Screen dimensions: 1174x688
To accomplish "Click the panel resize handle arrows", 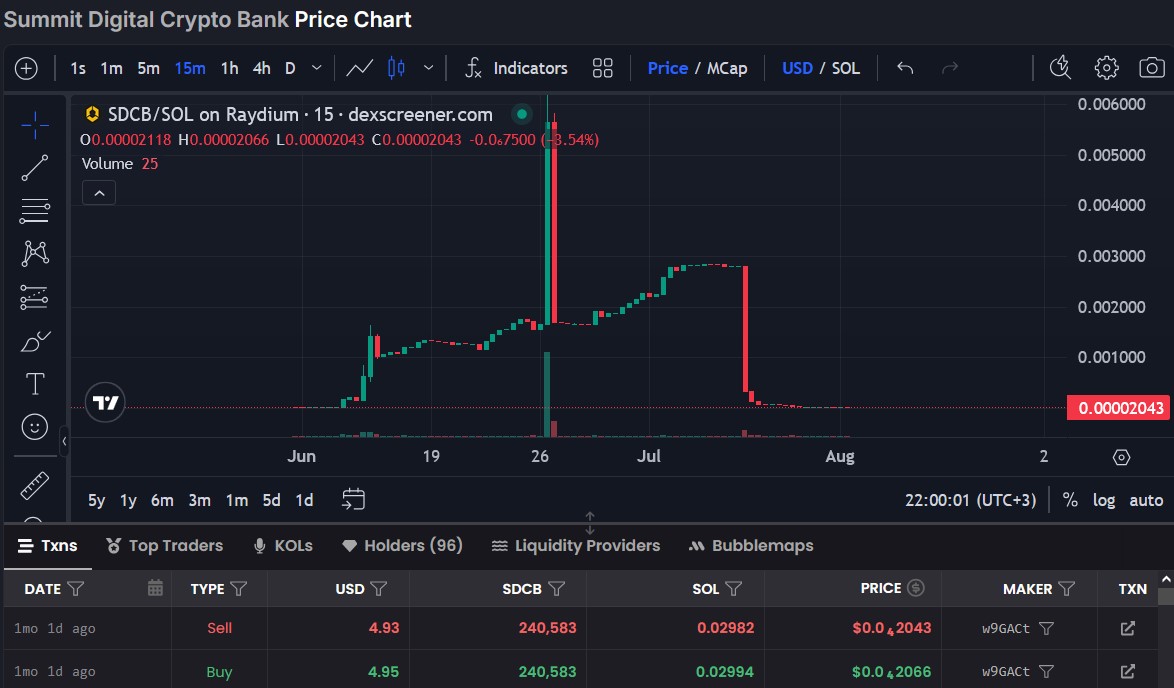I will [x=590, y=523].
